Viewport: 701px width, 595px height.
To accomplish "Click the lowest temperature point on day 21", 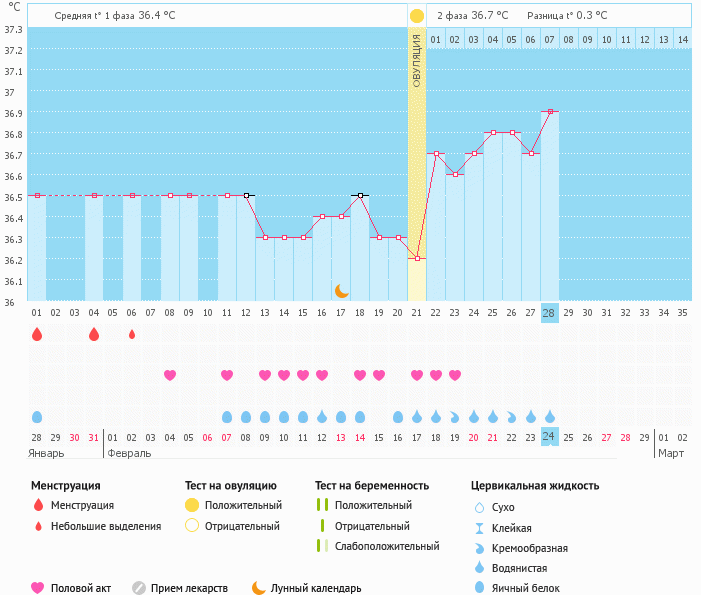I will pyautogui.click(x=417, y=258).
